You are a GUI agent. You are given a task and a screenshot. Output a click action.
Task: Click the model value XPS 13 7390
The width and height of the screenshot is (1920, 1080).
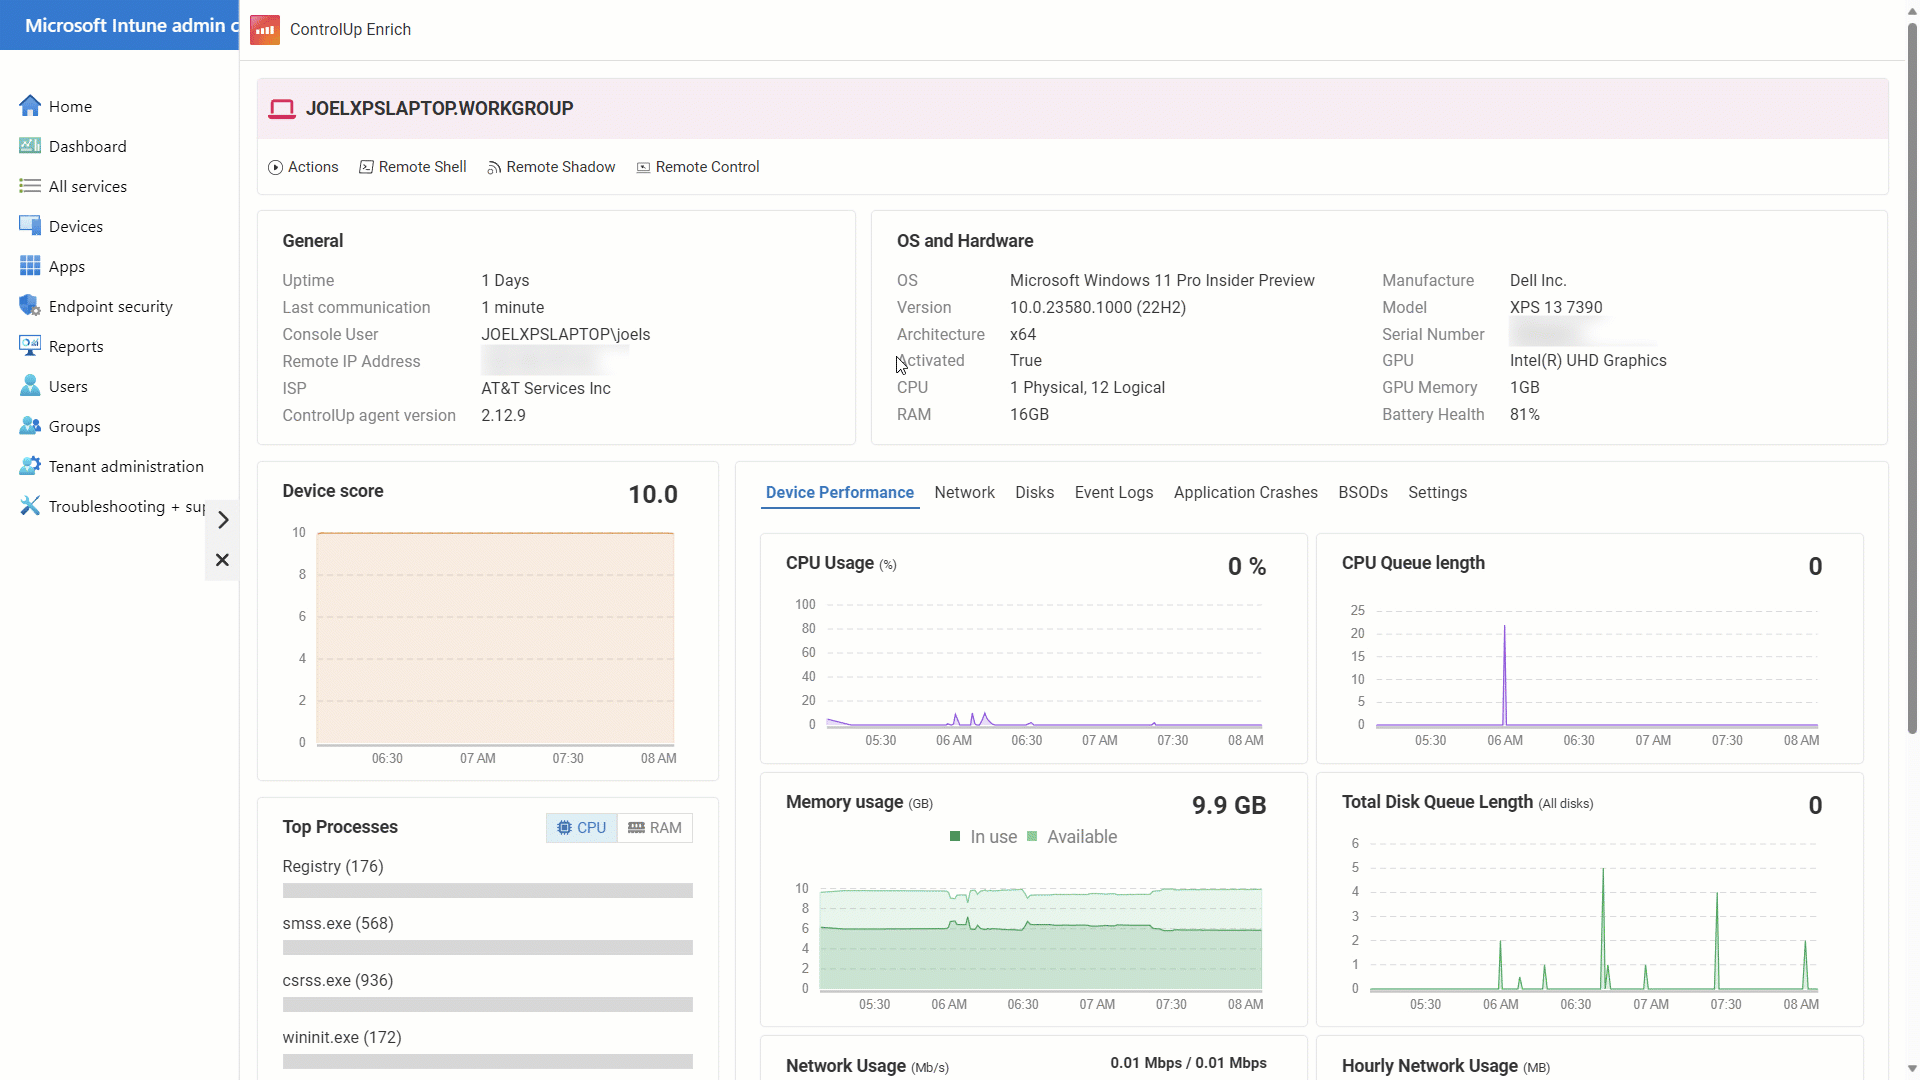(x=1556, y=307)
